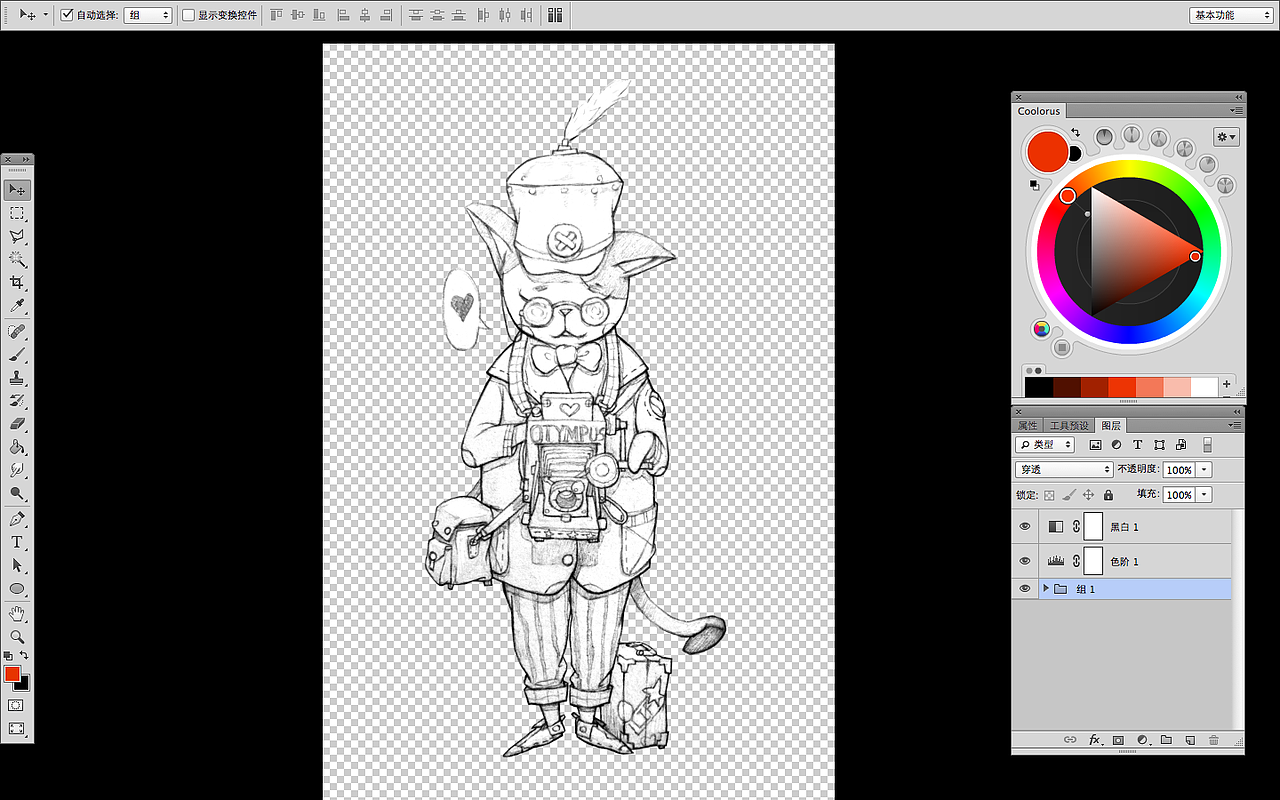Select the Smudge tool

tap(17, 470)
